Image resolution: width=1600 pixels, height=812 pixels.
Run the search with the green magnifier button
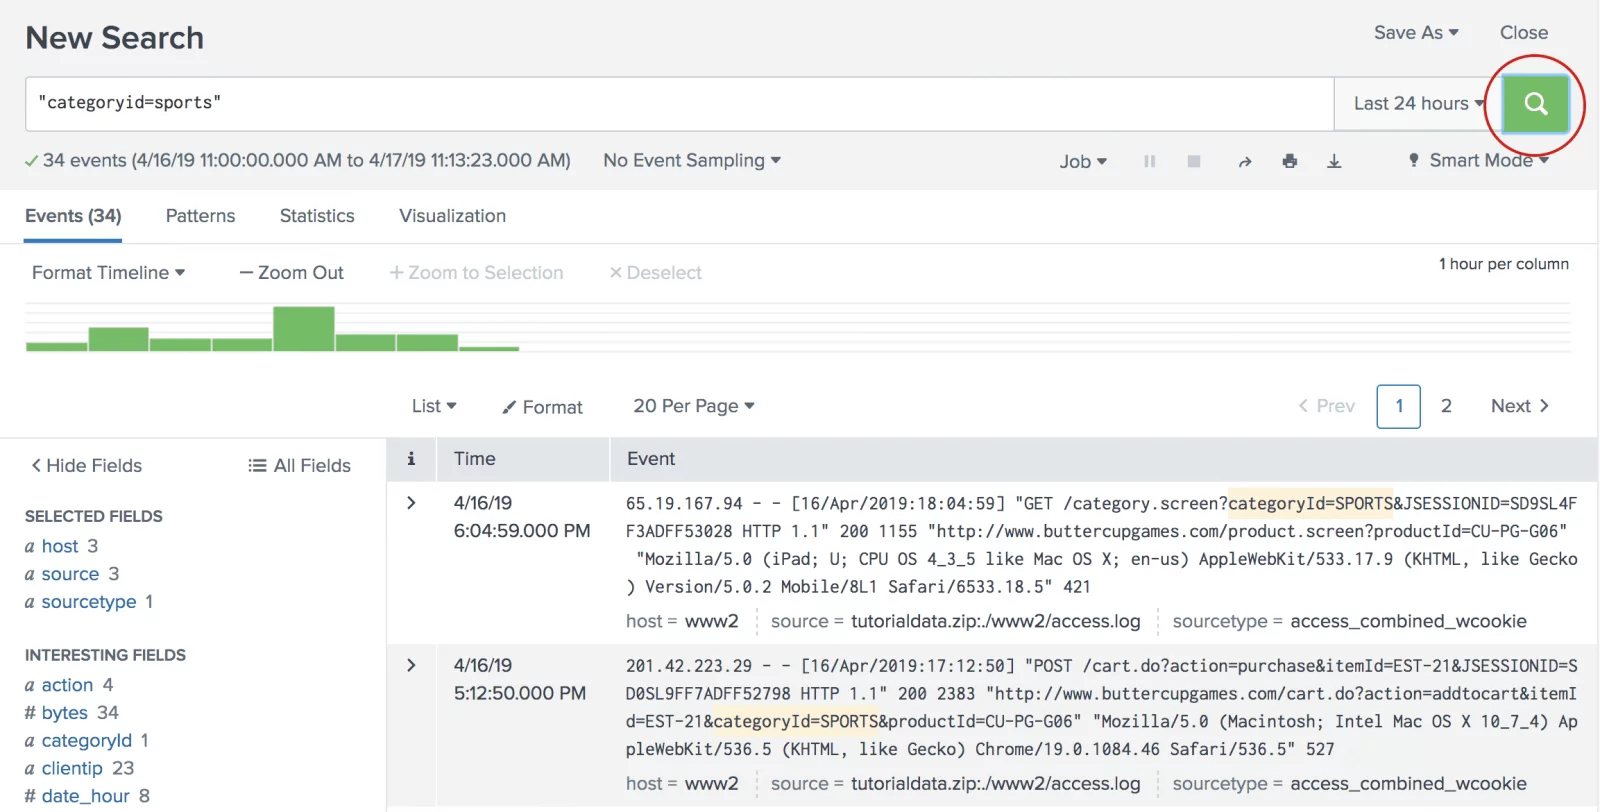click(x=1535, y=103)
